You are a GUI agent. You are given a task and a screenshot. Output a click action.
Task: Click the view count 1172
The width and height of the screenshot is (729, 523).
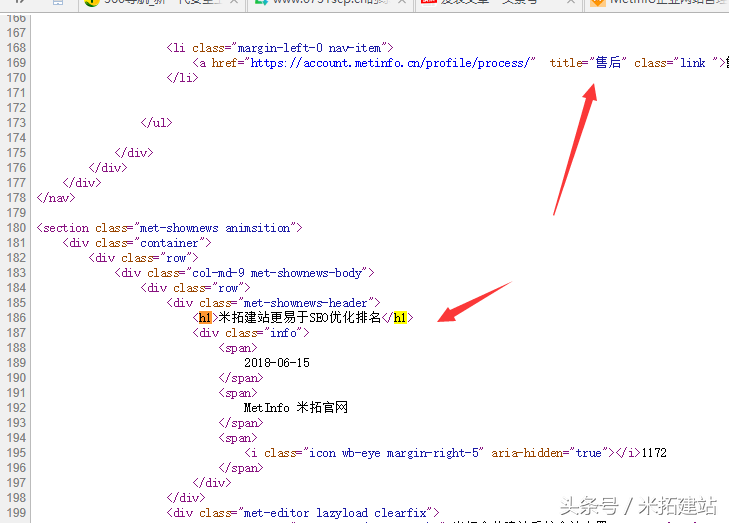click(654, 453)
